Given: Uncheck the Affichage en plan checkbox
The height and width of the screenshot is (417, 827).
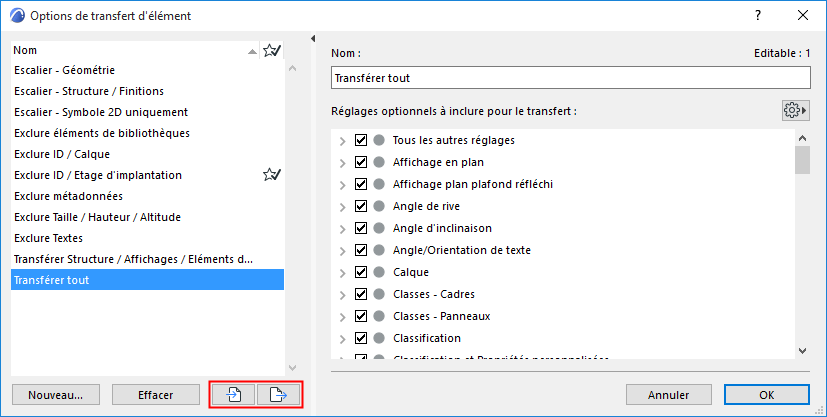Looking at the screenshot, I should (x=361, y=162).
